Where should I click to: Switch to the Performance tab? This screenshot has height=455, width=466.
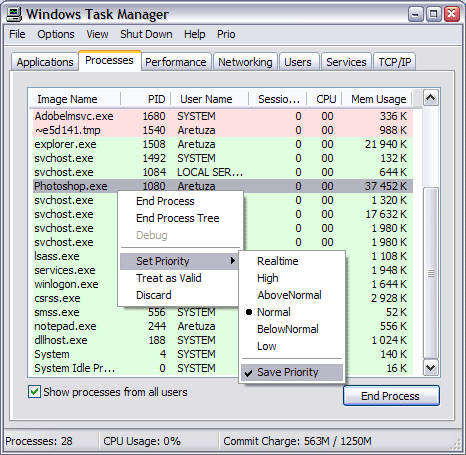[x=176, y=62]
